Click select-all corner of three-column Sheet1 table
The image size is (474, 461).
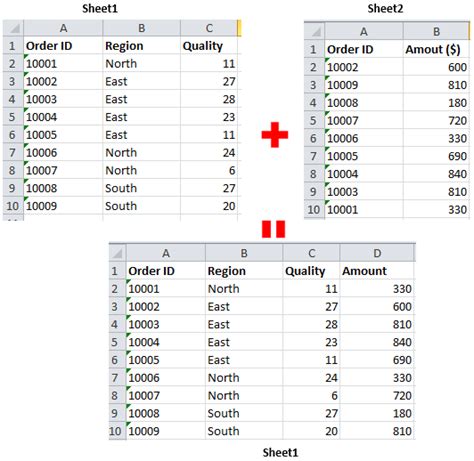13,28
